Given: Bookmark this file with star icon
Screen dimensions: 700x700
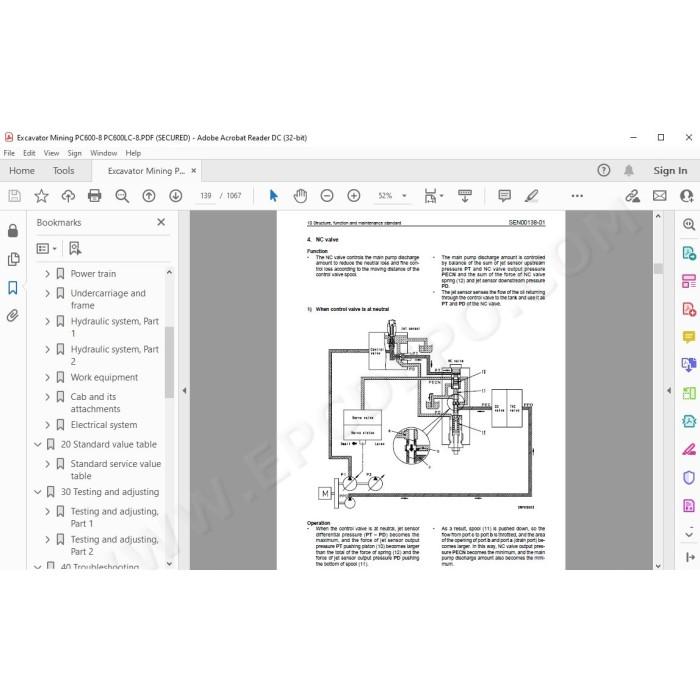Looking at the screenshot, I should [41, 196].
